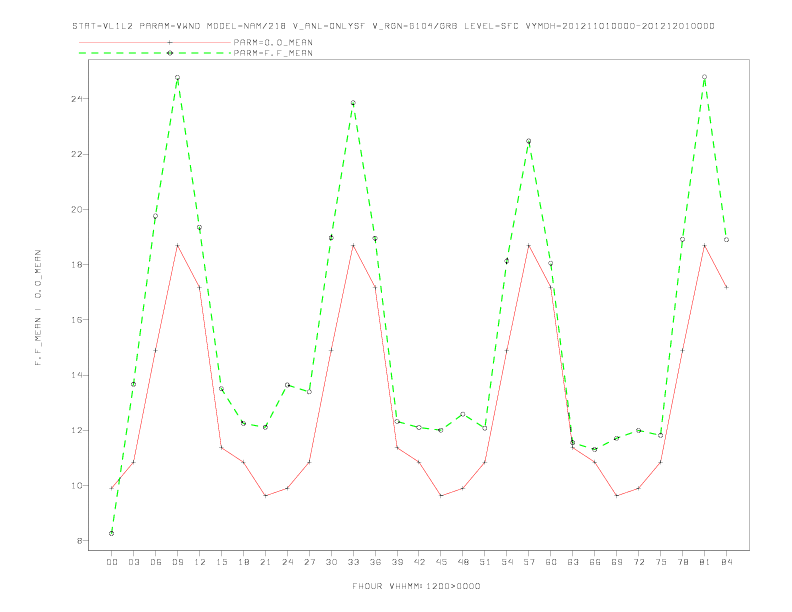The height and width of the screenshot is (612, 792).
Task: Click the x-axis tick label 63
Action: coord(573,562)
